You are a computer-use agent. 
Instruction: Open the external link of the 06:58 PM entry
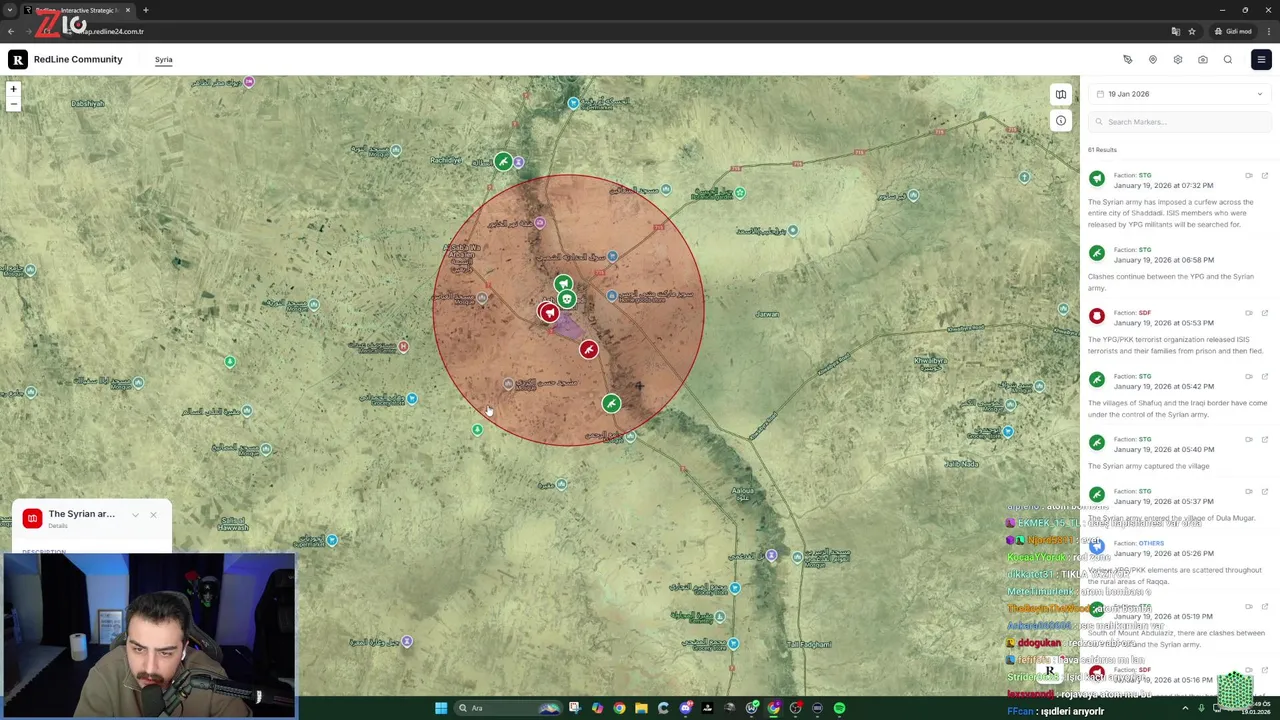coord(1264,250)
